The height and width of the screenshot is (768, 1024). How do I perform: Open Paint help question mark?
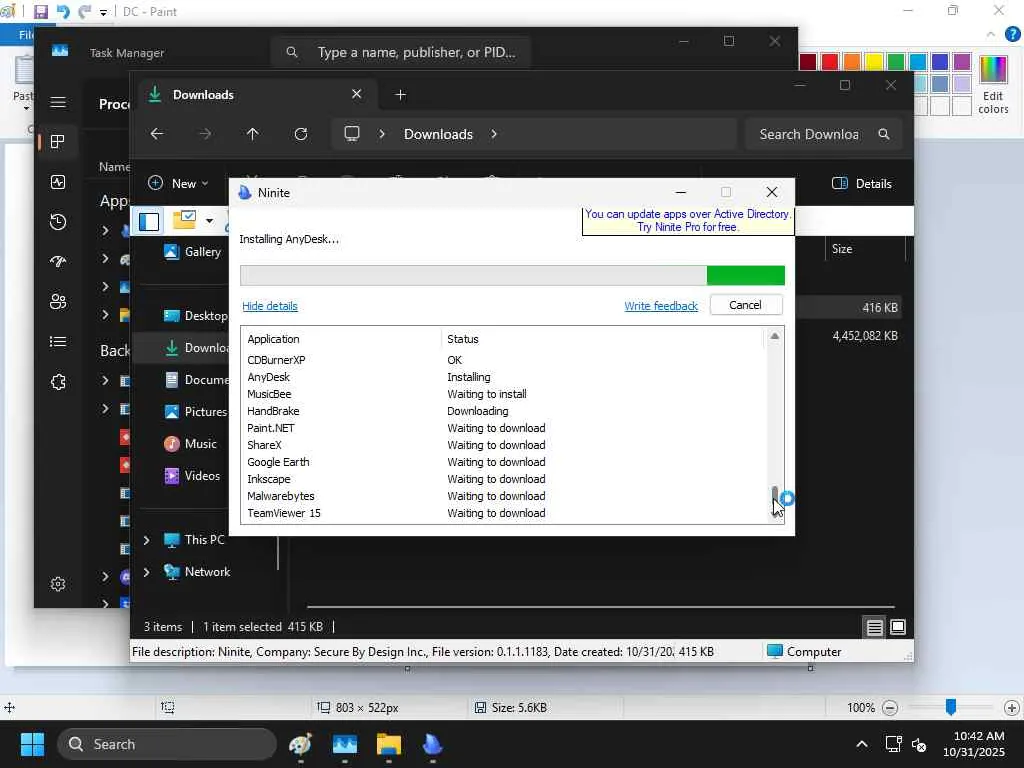(x=1012, y=34)
